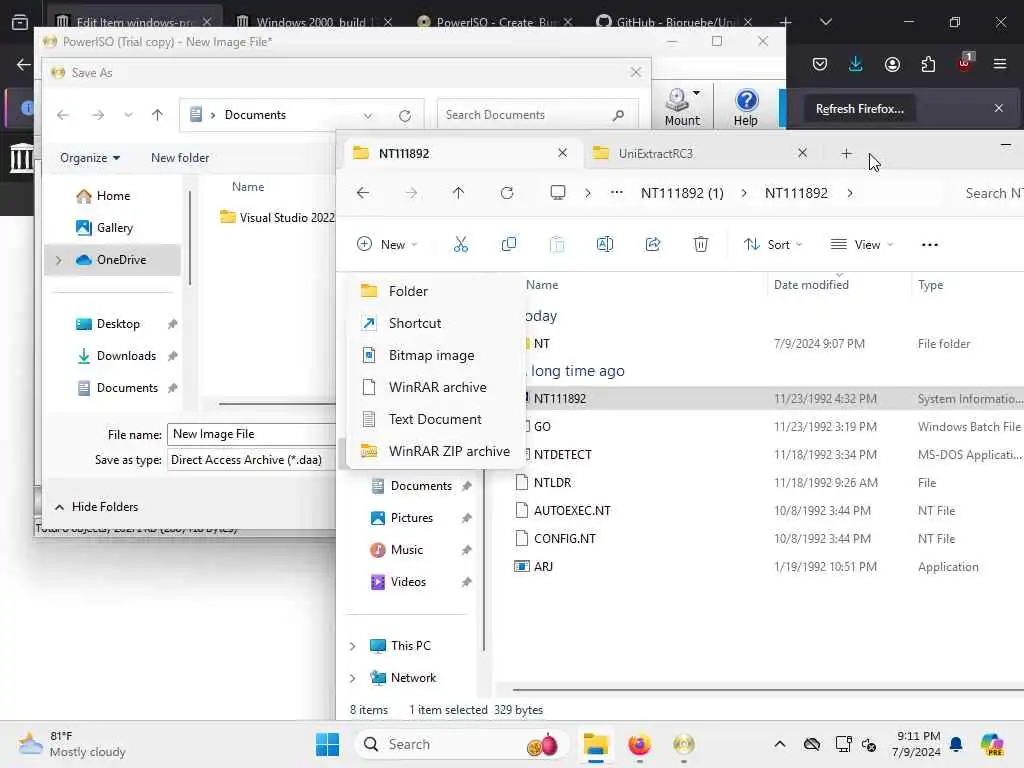The image size is (1024, 768).
Task: Click the Rename icon in Explorer toolbar
Action: [605, 244]
